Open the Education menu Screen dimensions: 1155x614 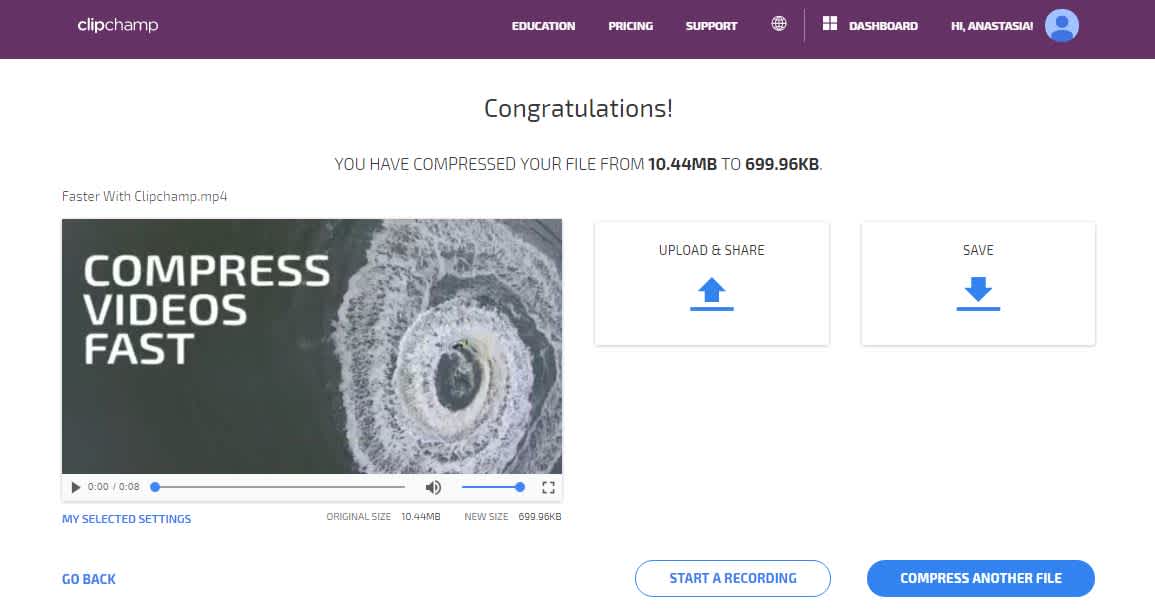[x=544, y=26]
